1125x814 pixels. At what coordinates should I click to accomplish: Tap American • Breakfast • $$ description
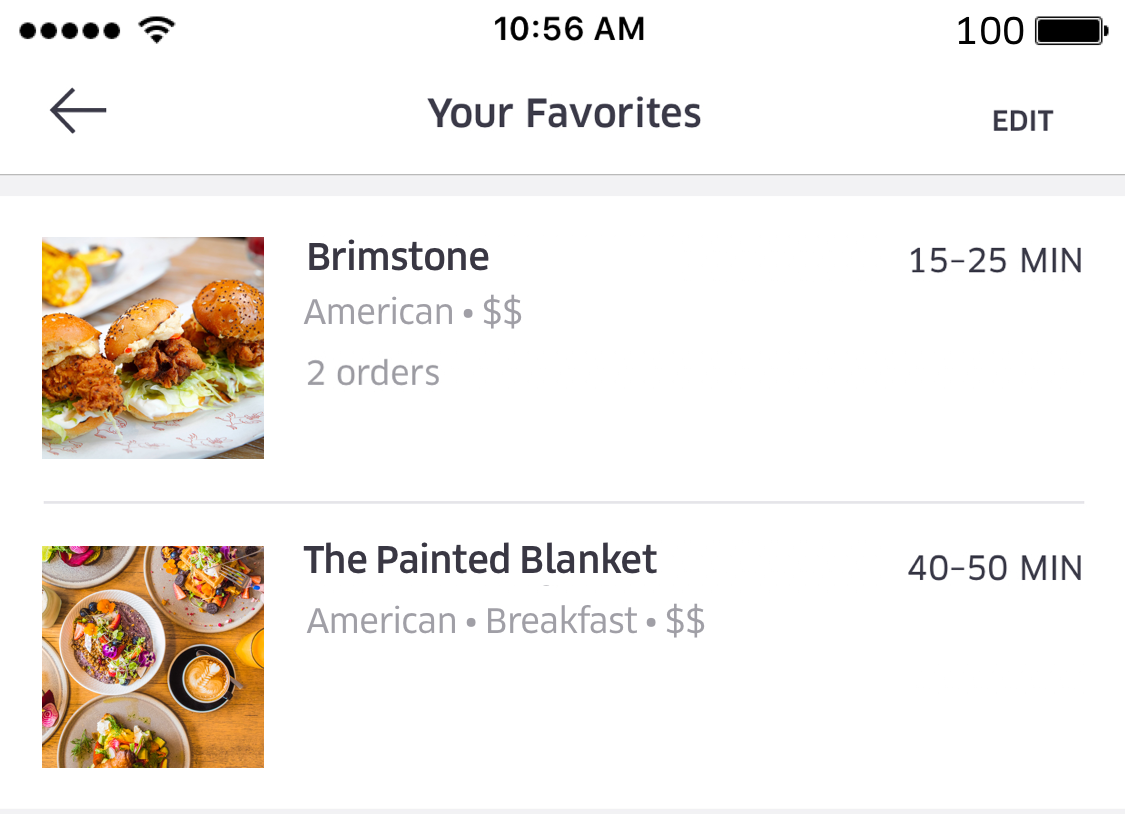tap(505, 620)
